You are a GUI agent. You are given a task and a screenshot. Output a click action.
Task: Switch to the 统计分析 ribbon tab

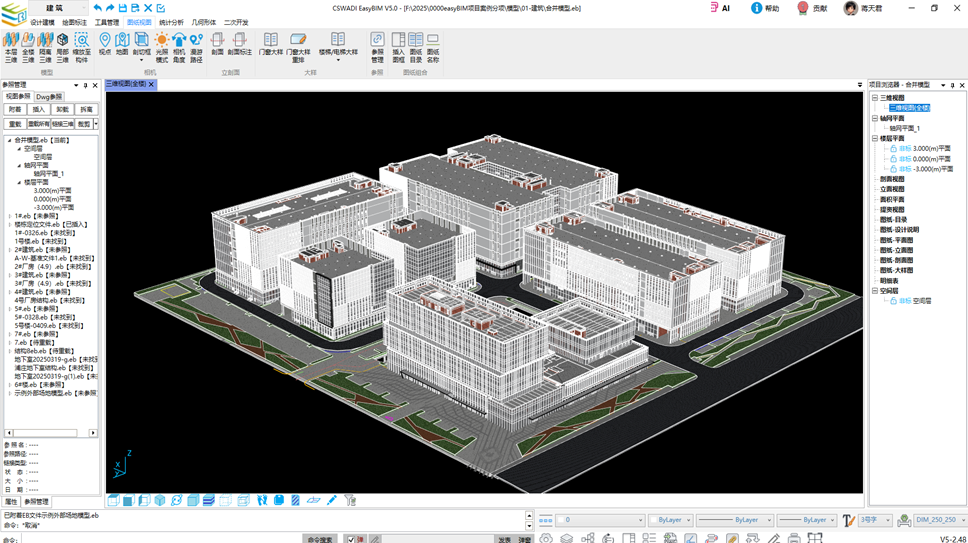click(171, 22)
